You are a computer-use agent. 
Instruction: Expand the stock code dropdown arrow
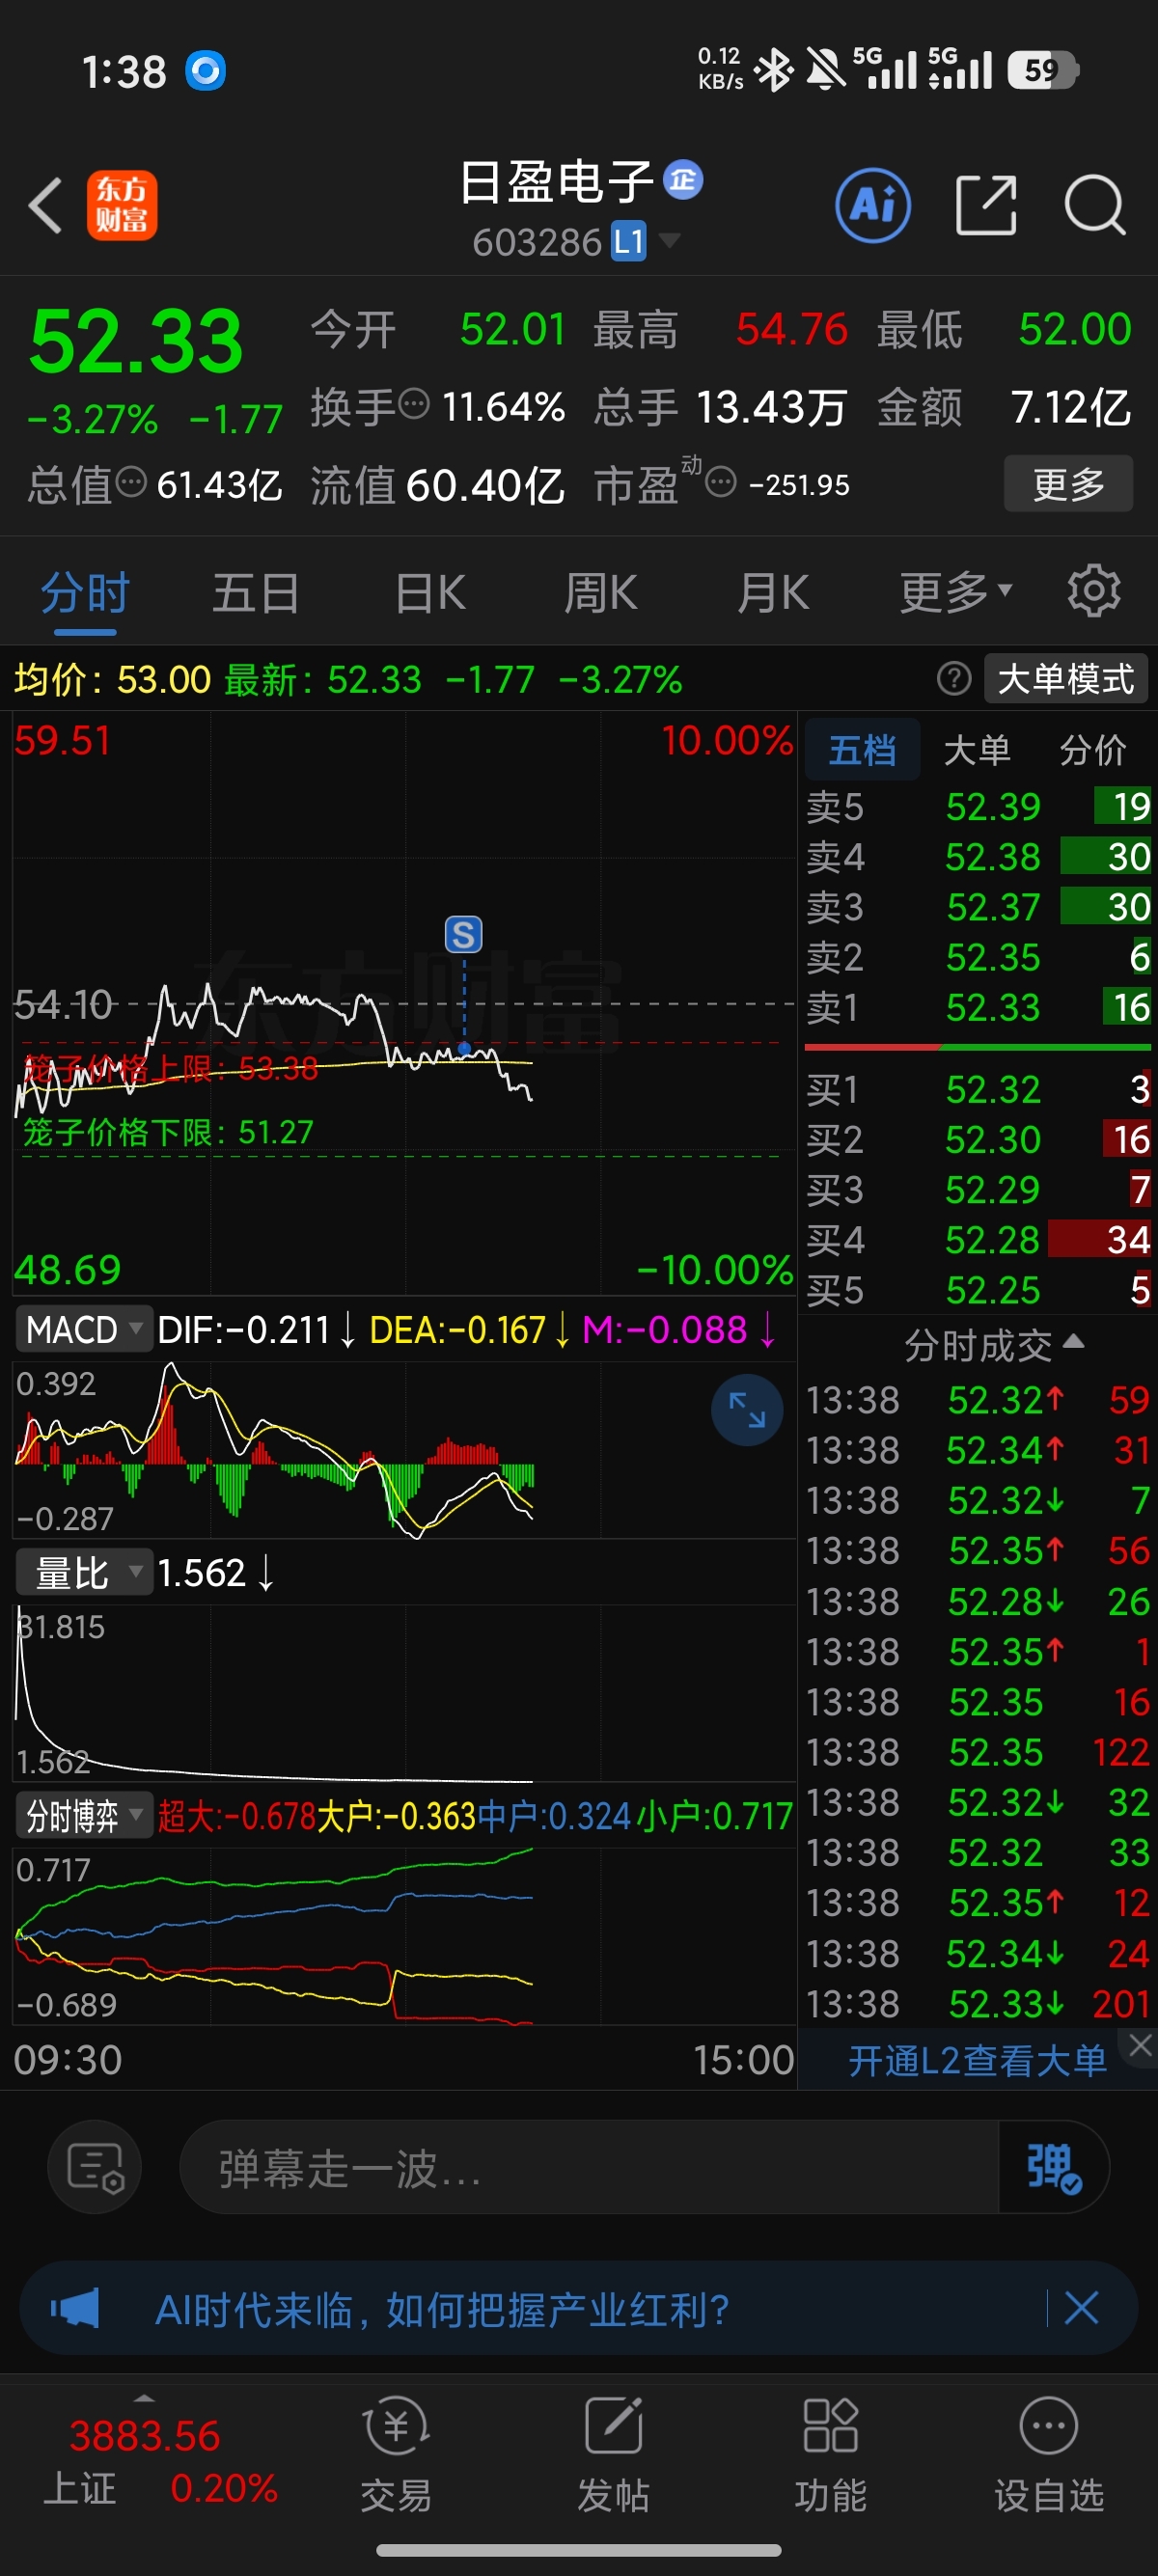[669, 240]
